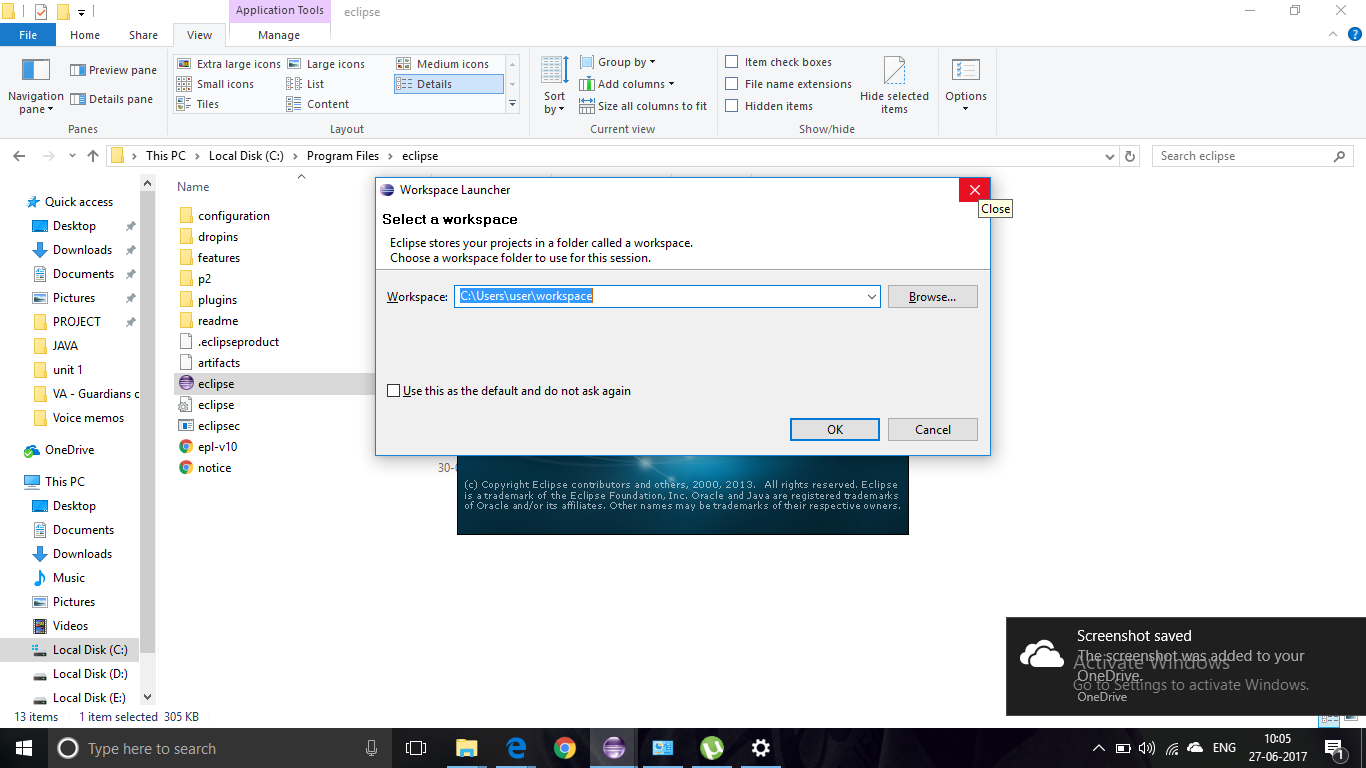The height and width of the screenshot is (768, 1366).
Task: Open recent locations dropdown beside Forward
Action: coord(72,157)
